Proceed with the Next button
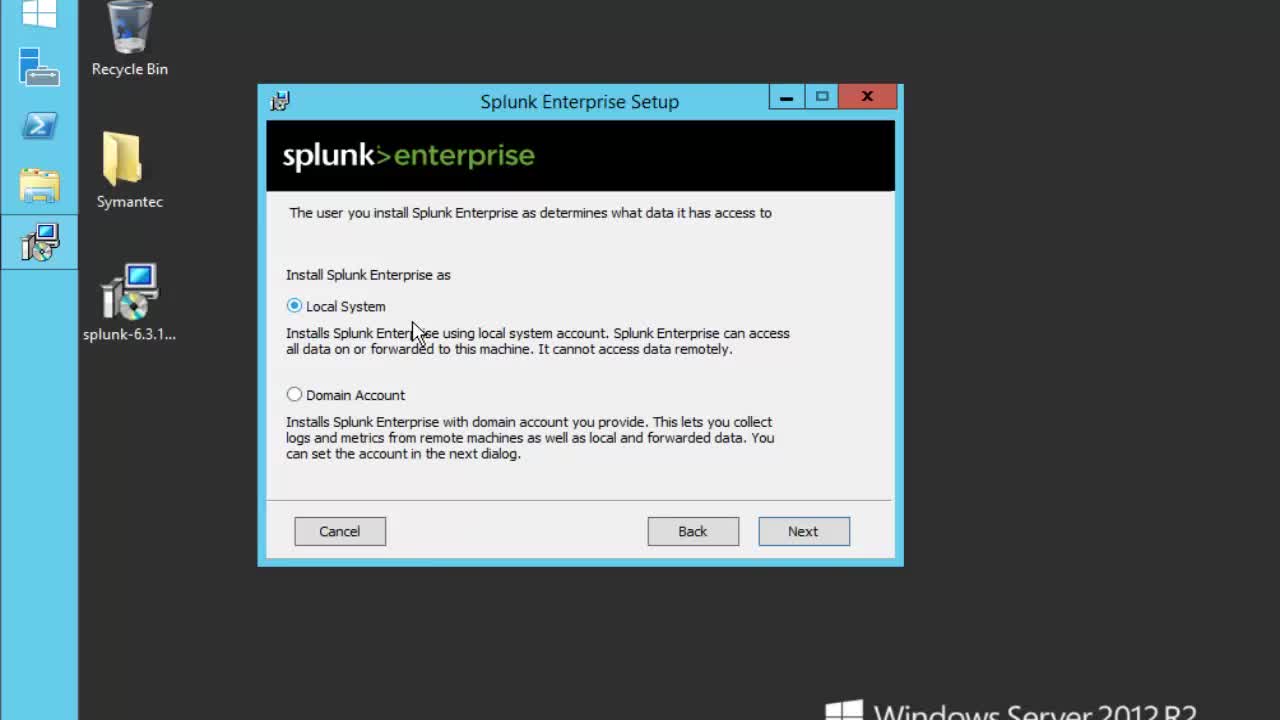This screenshot has height=720, width=1280. click(804, 531)
